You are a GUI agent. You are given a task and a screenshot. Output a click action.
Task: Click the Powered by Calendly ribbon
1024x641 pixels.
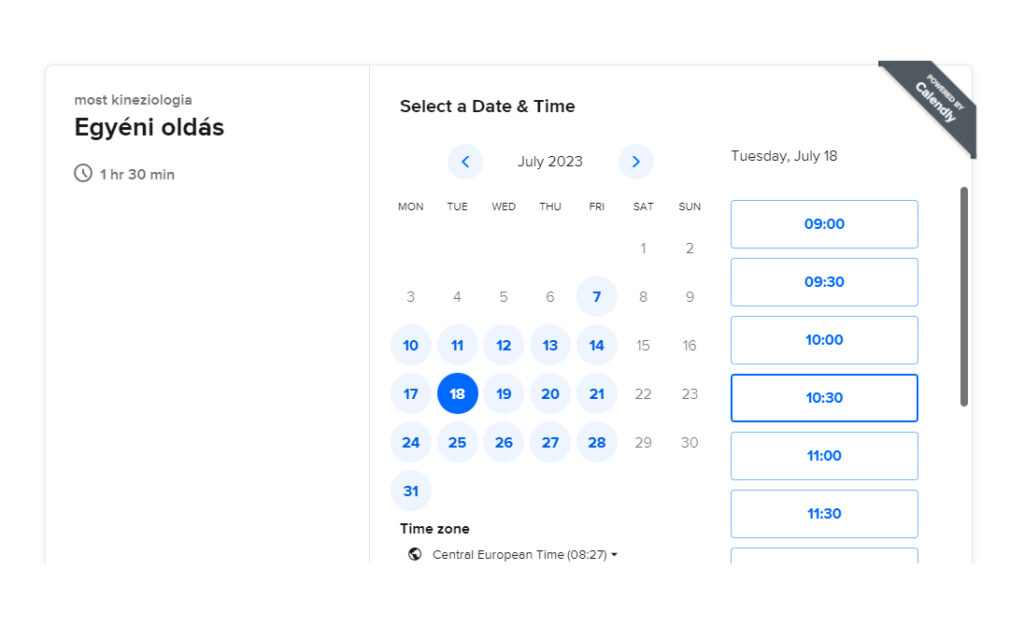pyautogui.click(x=933, y=101)
